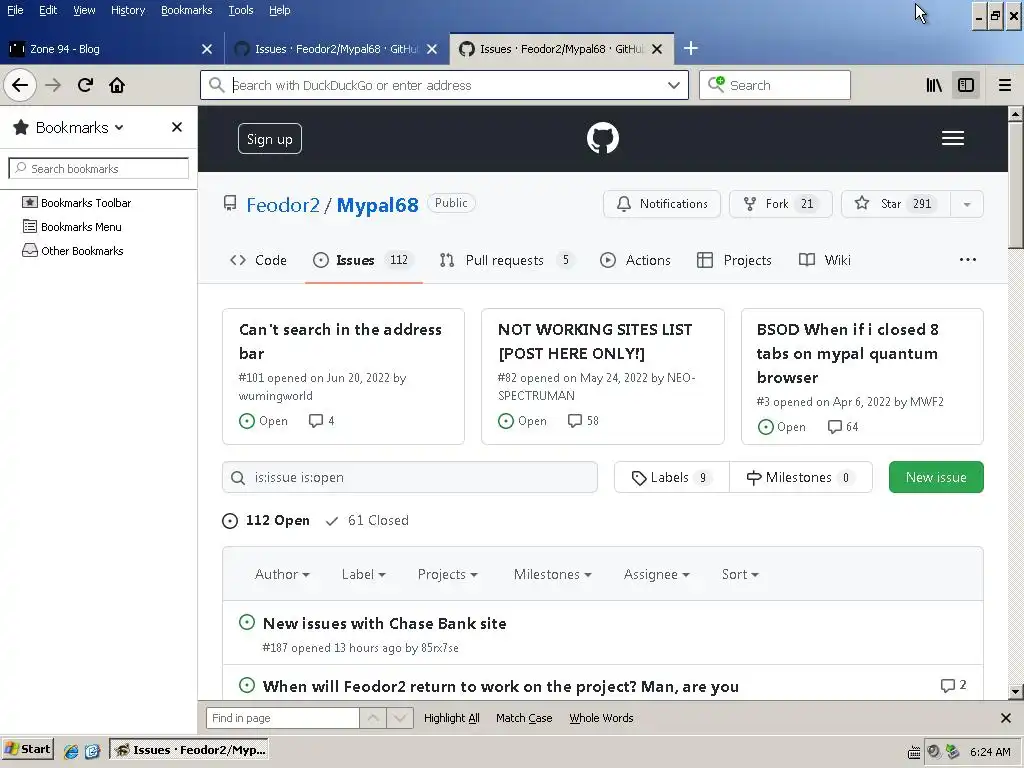Create a New issue

tap(936, 477)
